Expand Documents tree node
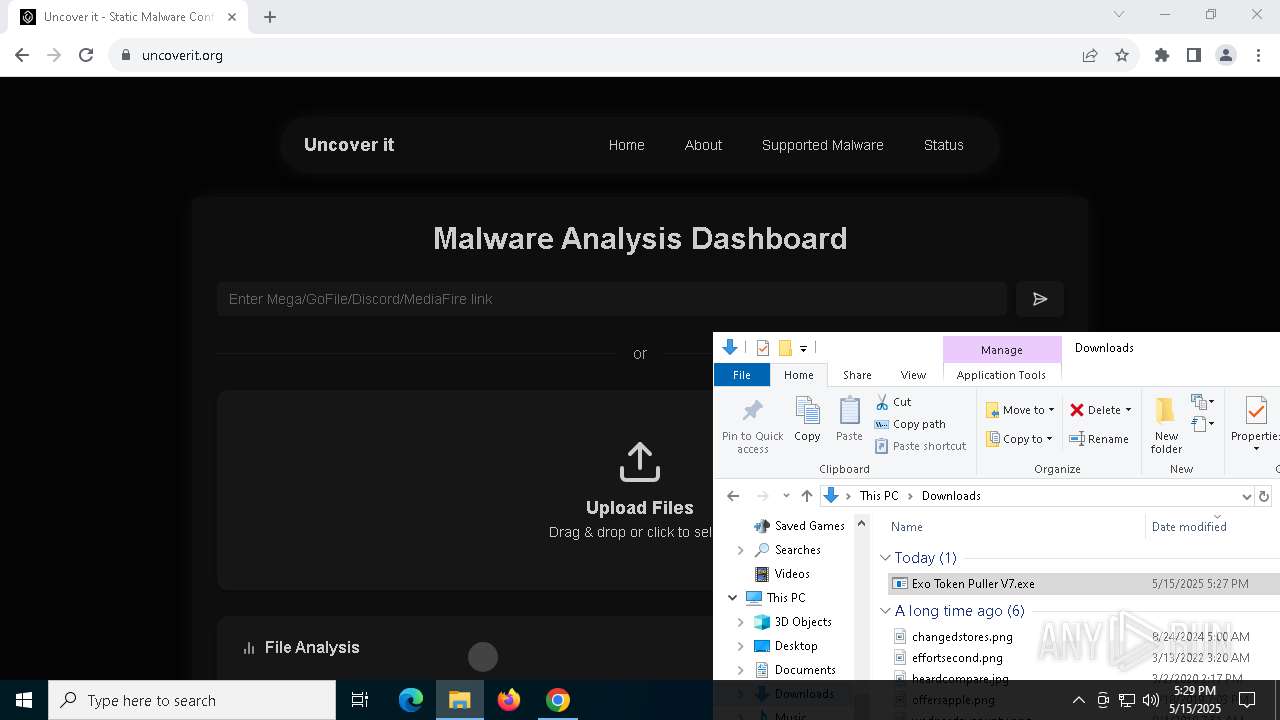The width and height of the screenshot is (1280, 720). [741, 670]
